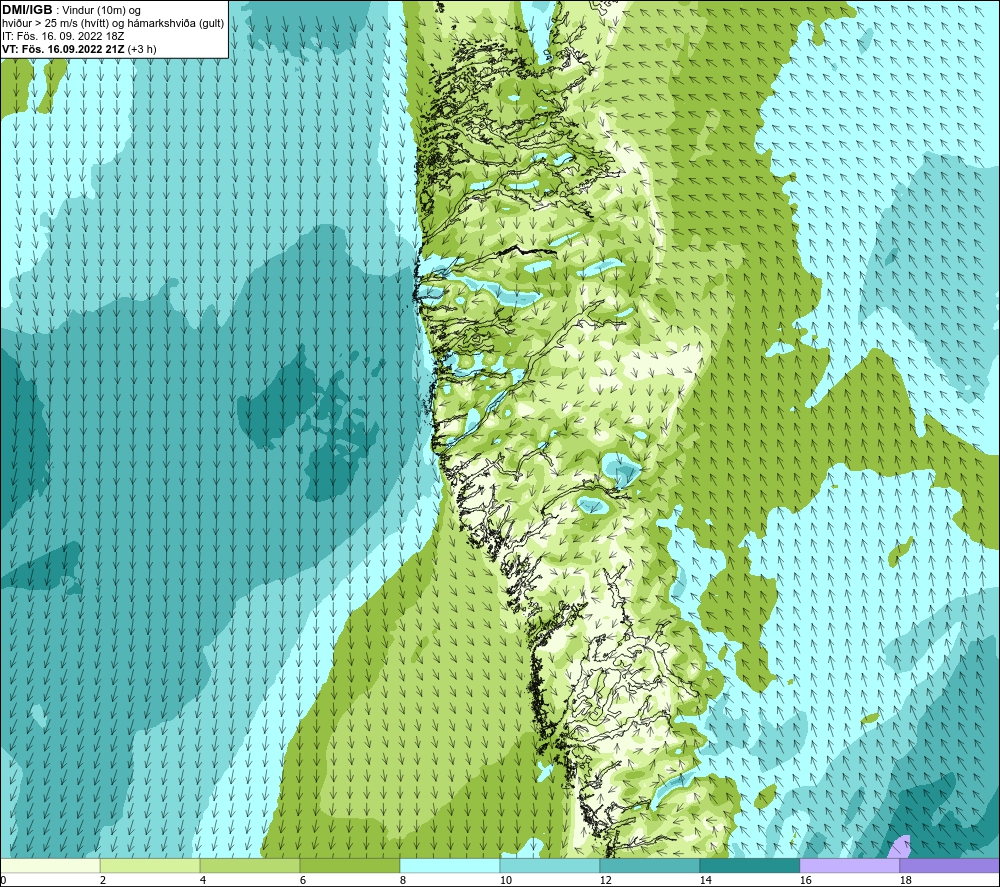Image resolution: width=1000 pixels, height=887 pixels.
Task: Click the 'VT: Fös. 16.09.2022 21Z' line
Action: (x=63, y=49)
